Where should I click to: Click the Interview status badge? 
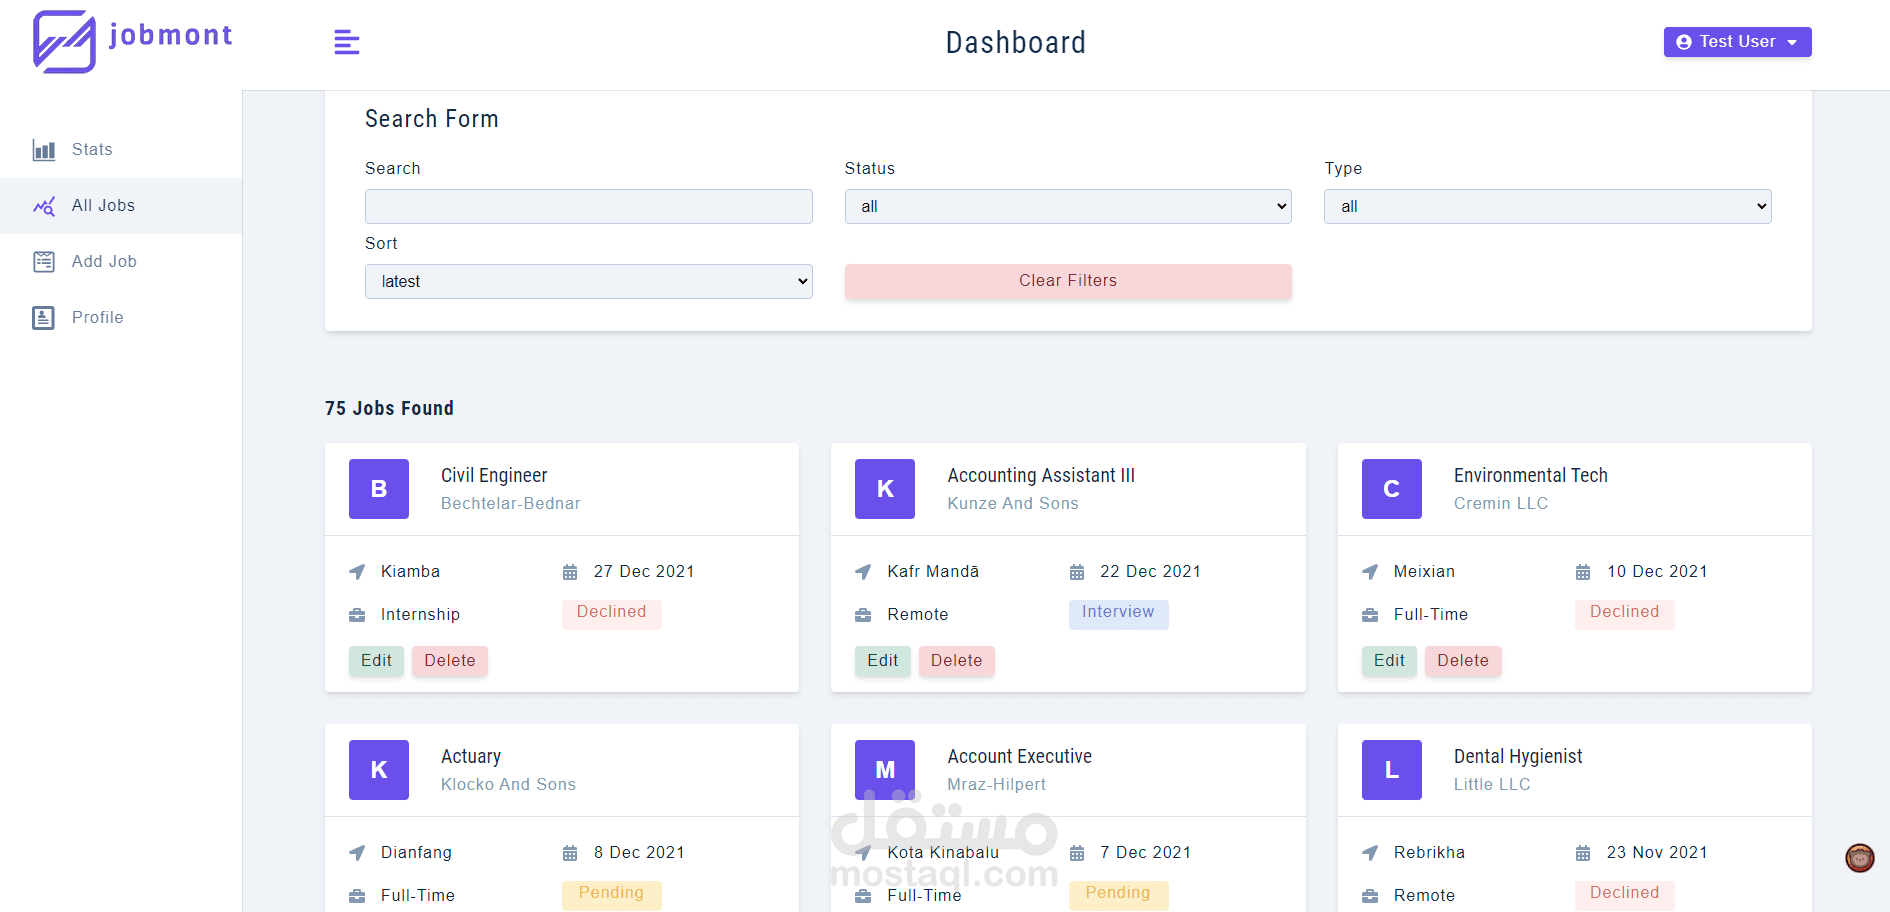(x=1118, y=613)
